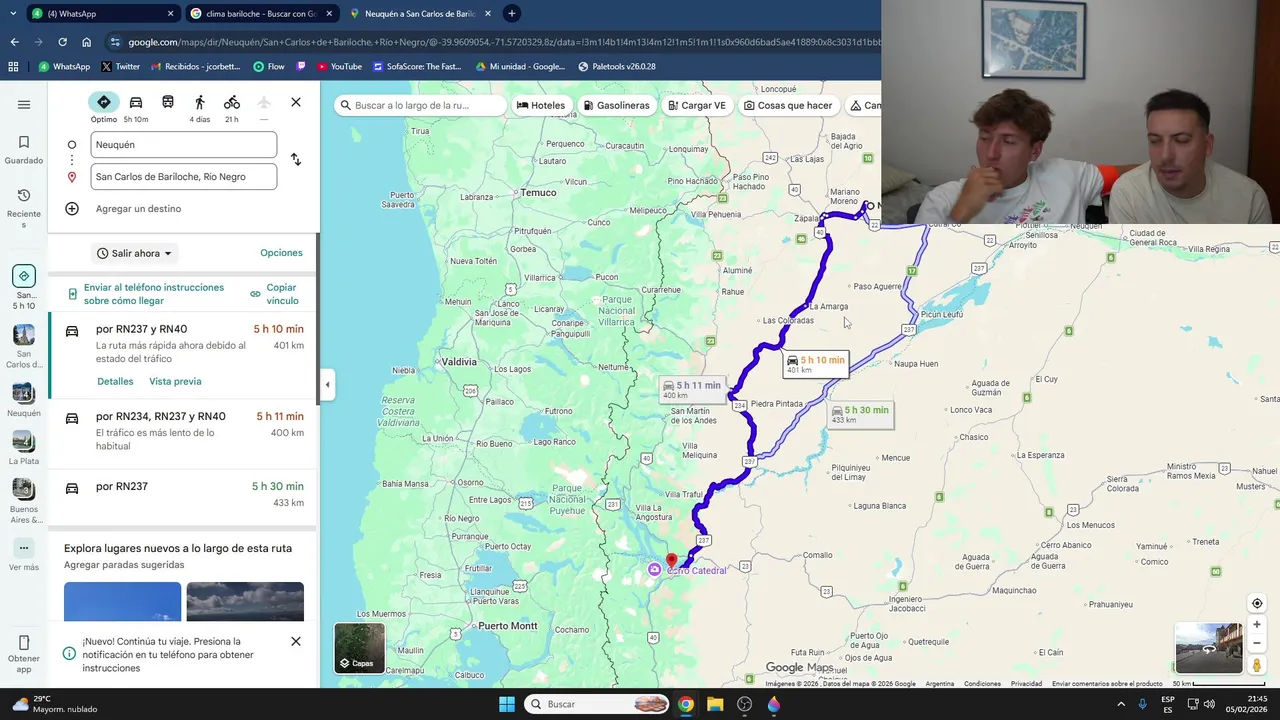Click the Cerro Catedral map marker
This screenshot has width=1280, height=720.
[654, 569]
